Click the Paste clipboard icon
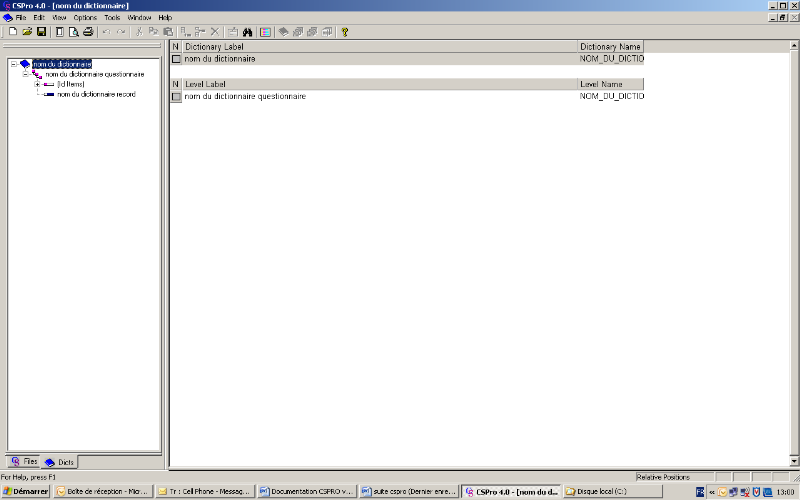This screenshot has width=800, height=500. coord(168,32)
